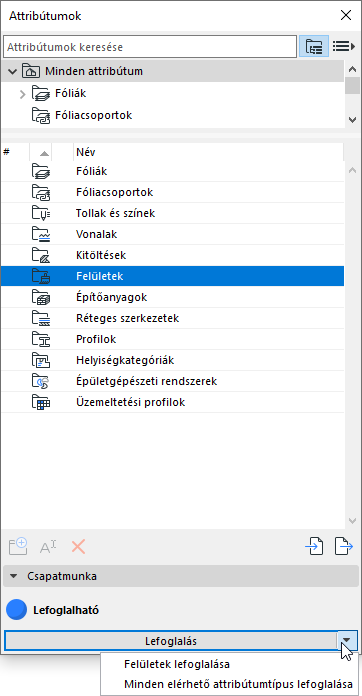Select the Fóliacsoportok row name in list
The image size is (362, 696).
pos(114,192)
